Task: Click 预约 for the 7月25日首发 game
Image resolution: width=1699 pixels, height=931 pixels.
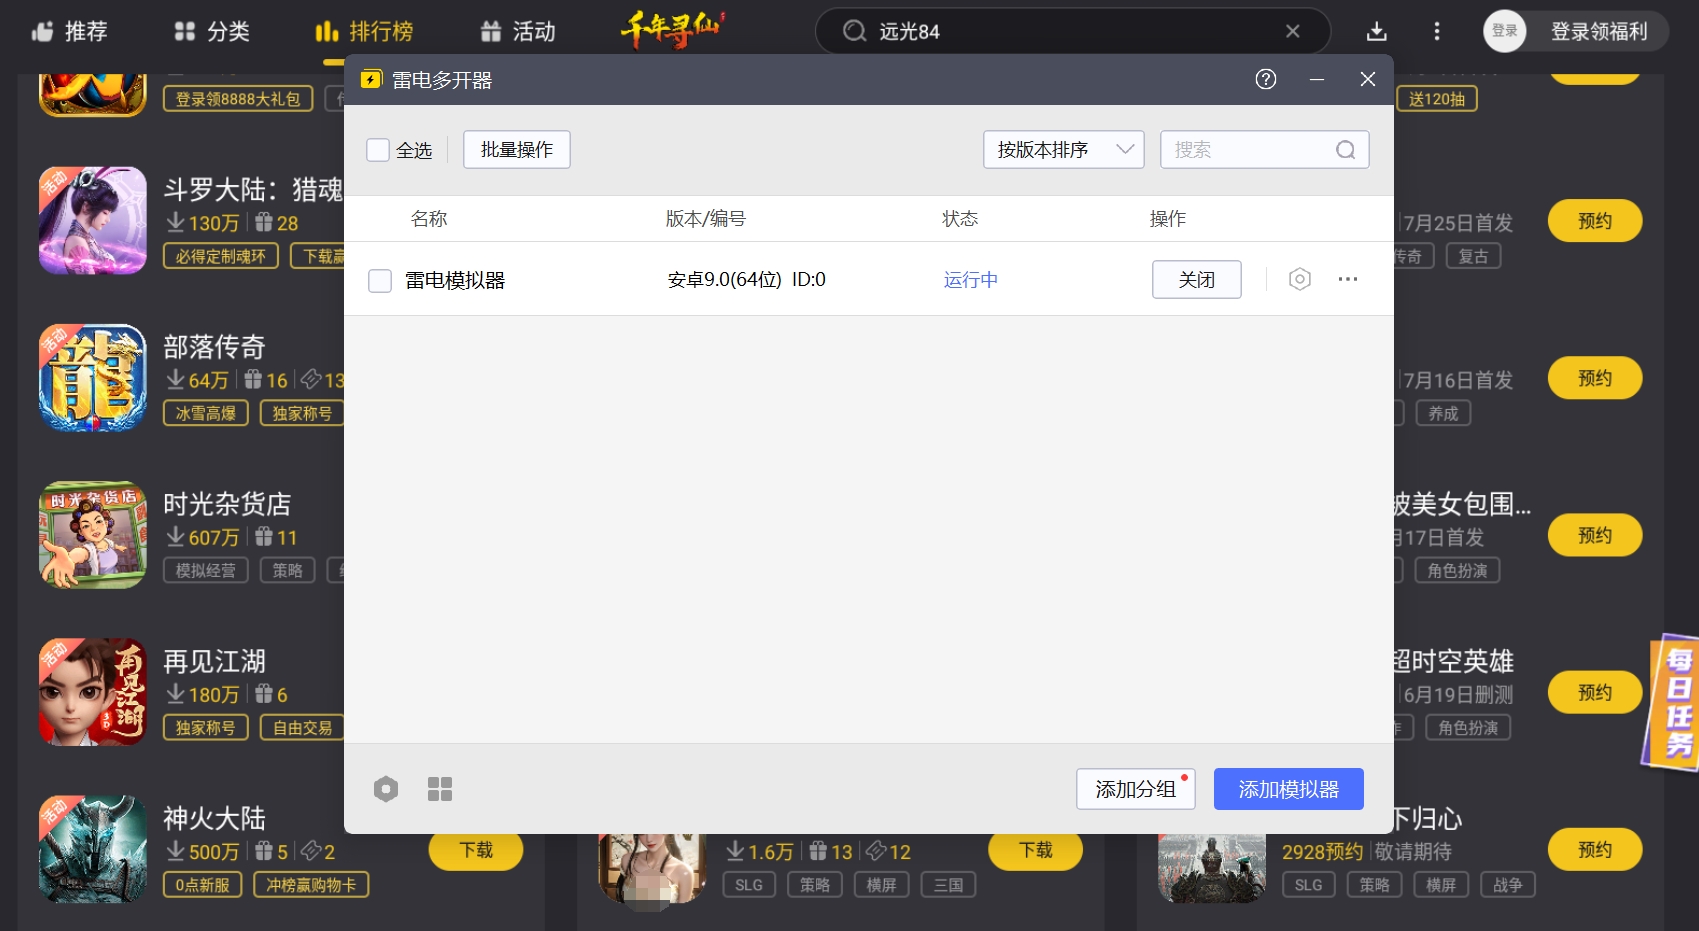Action: [1595, 221]
